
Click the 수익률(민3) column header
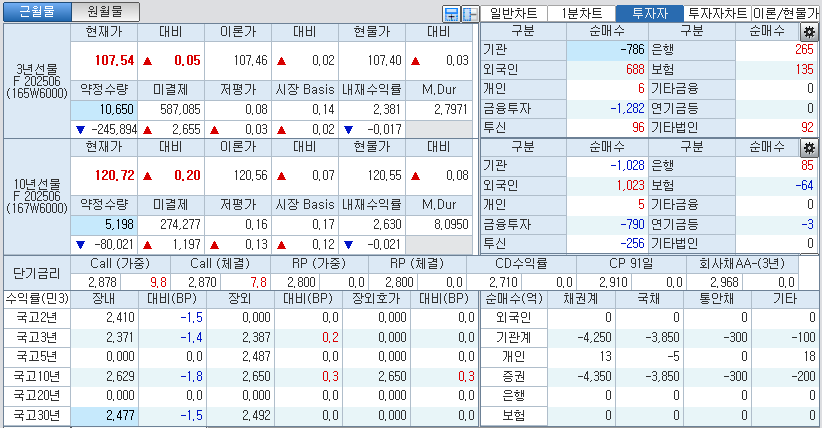pyautogui.click(x=37, y=299)
